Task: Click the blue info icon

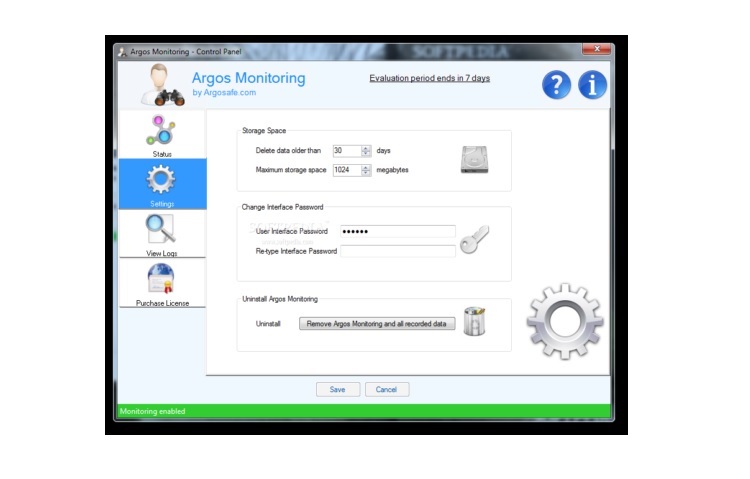Action: point(592,85)
